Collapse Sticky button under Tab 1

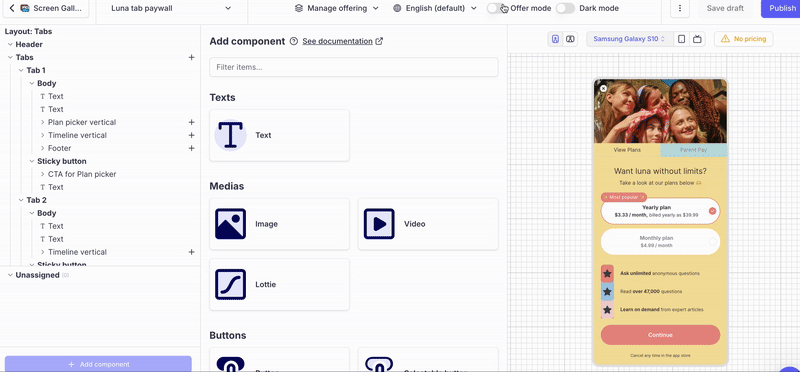point(32,161)
